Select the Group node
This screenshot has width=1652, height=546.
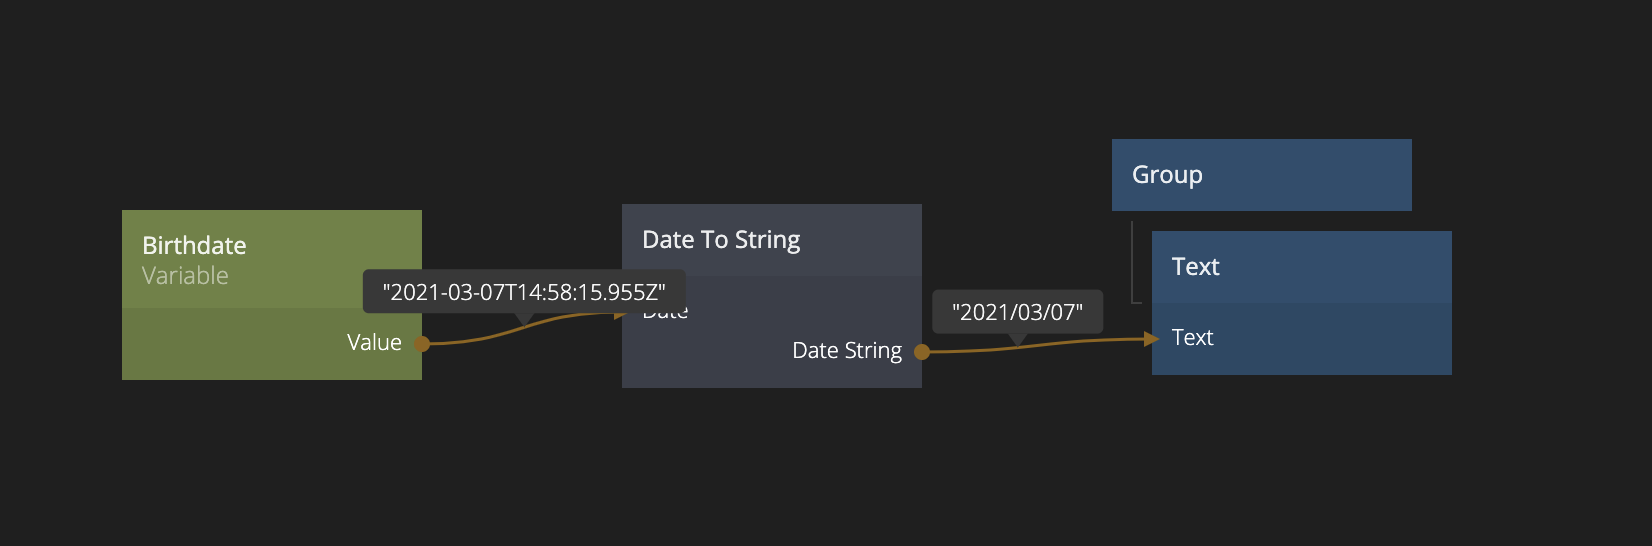click(x=1261, y=175)
